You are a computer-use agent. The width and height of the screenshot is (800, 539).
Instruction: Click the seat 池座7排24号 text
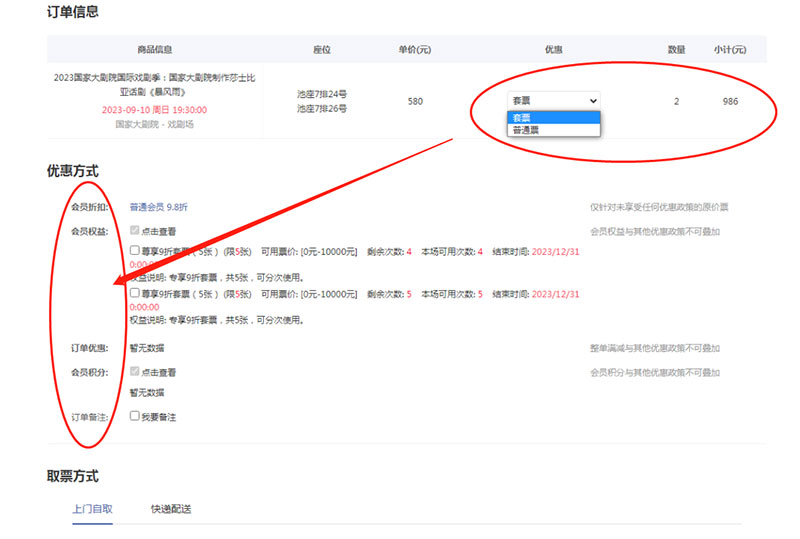click(x=322, y=95)
